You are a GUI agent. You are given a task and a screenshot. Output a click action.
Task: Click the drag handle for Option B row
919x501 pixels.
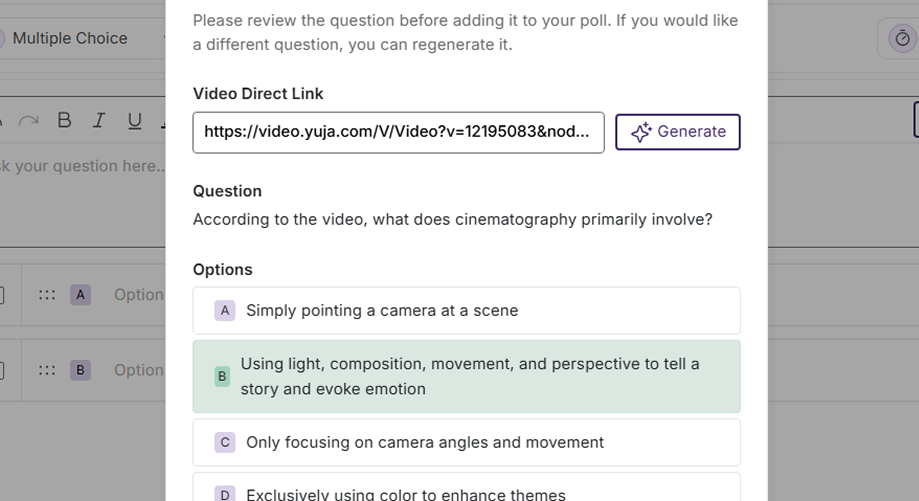pyautogui.click(x=47, y=370)
